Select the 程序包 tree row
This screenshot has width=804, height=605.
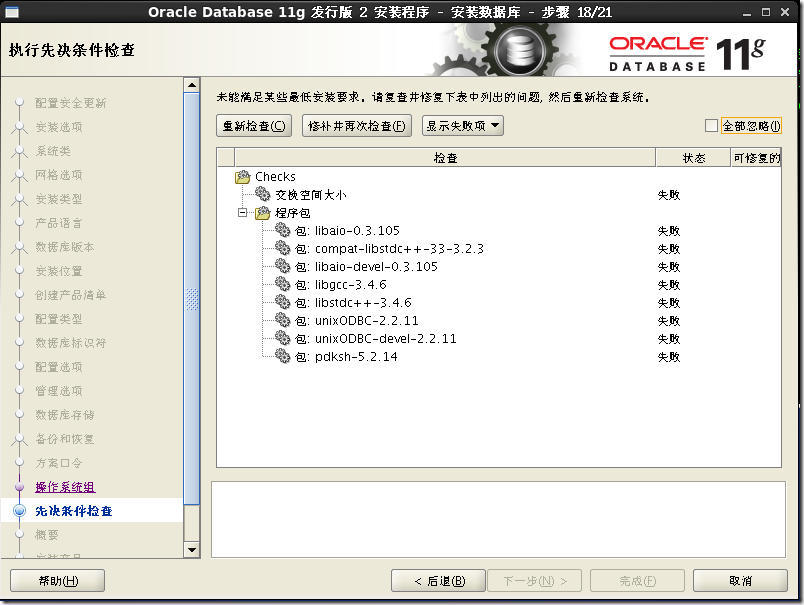(499, 213)
